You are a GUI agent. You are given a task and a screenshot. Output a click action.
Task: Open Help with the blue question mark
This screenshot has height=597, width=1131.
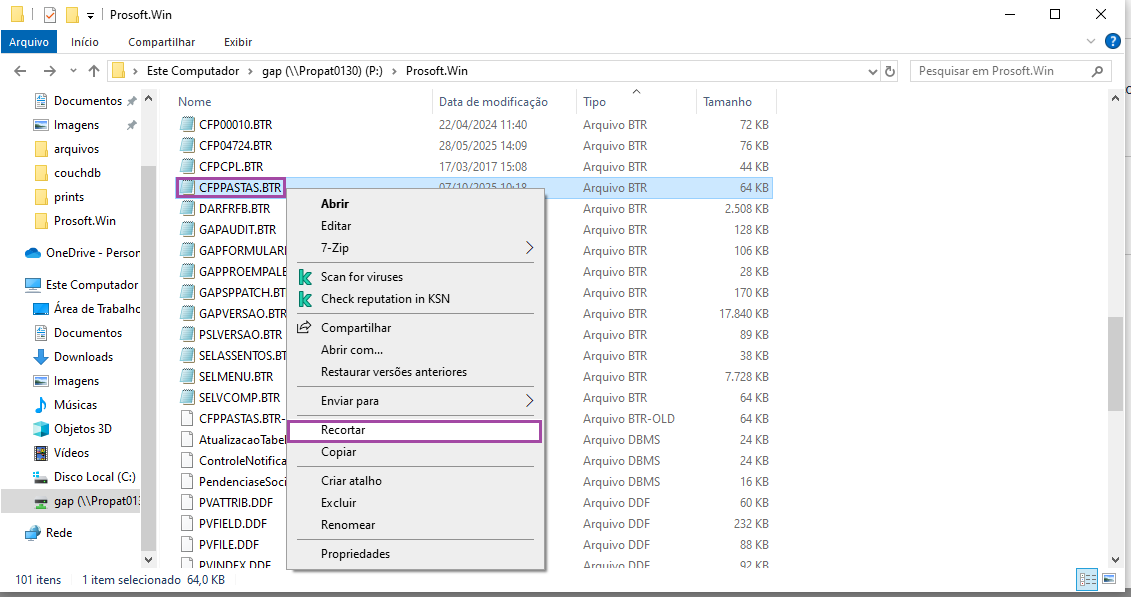(x=1113, y=42)
